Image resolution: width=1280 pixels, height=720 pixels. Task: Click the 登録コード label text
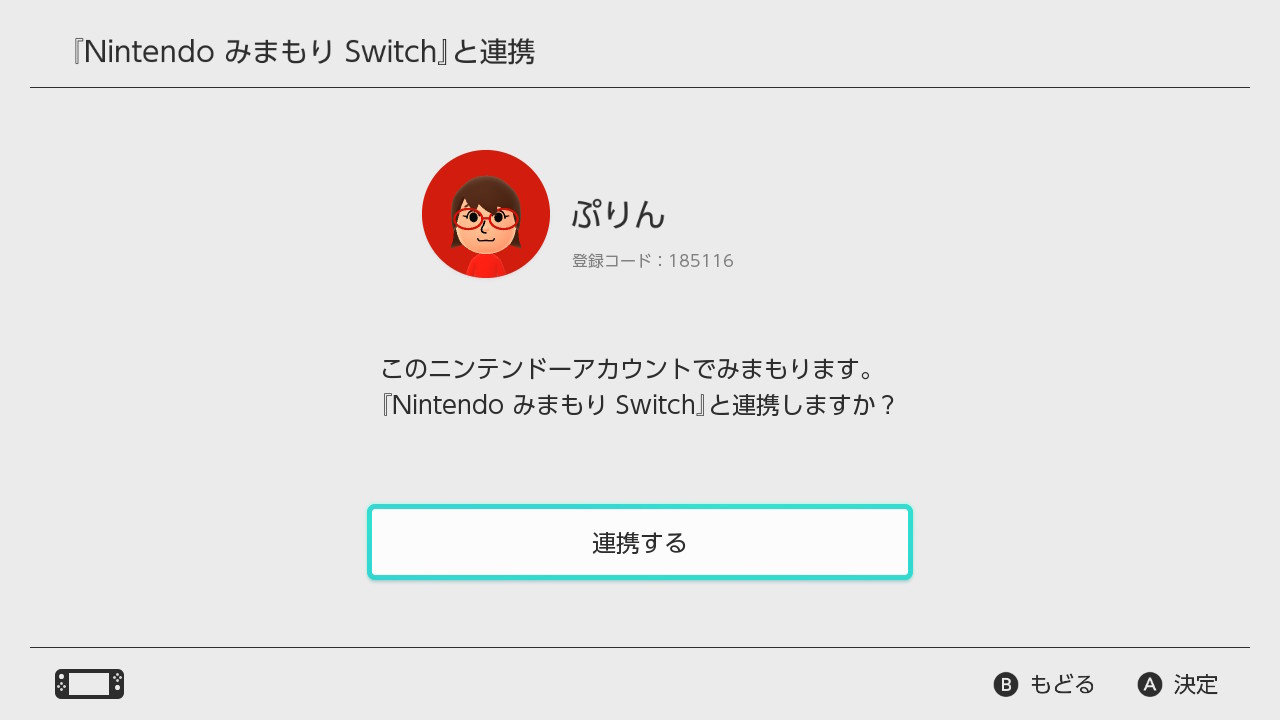coord(611,261)
